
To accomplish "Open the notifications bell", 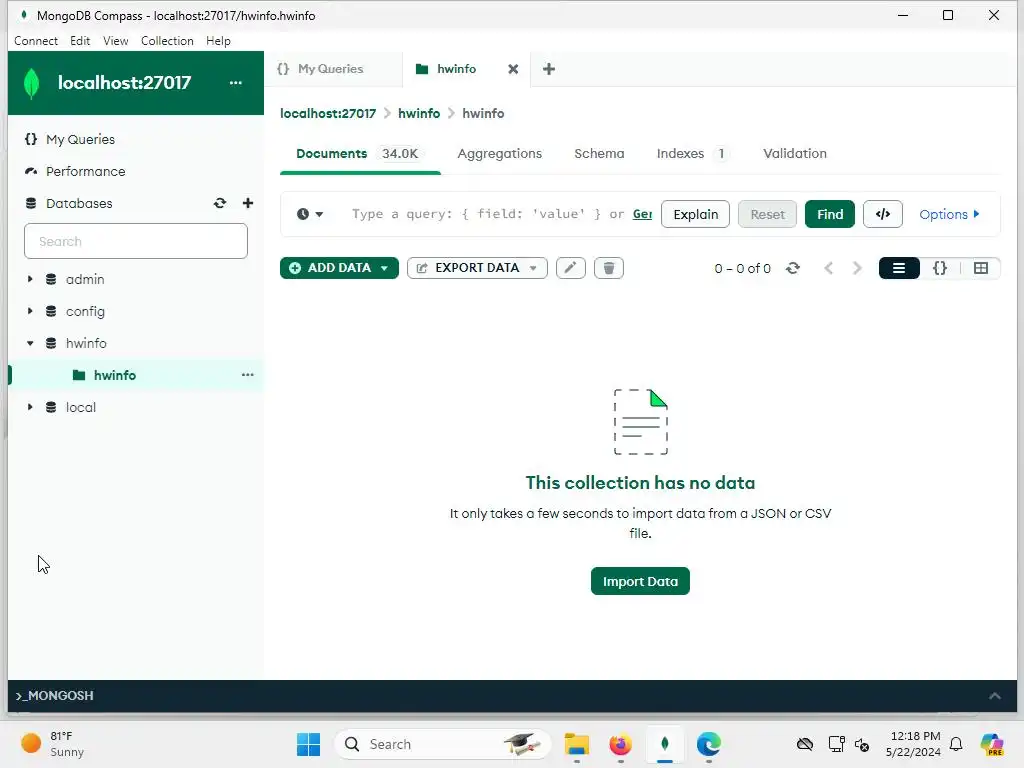I will [x=955, y=744].
